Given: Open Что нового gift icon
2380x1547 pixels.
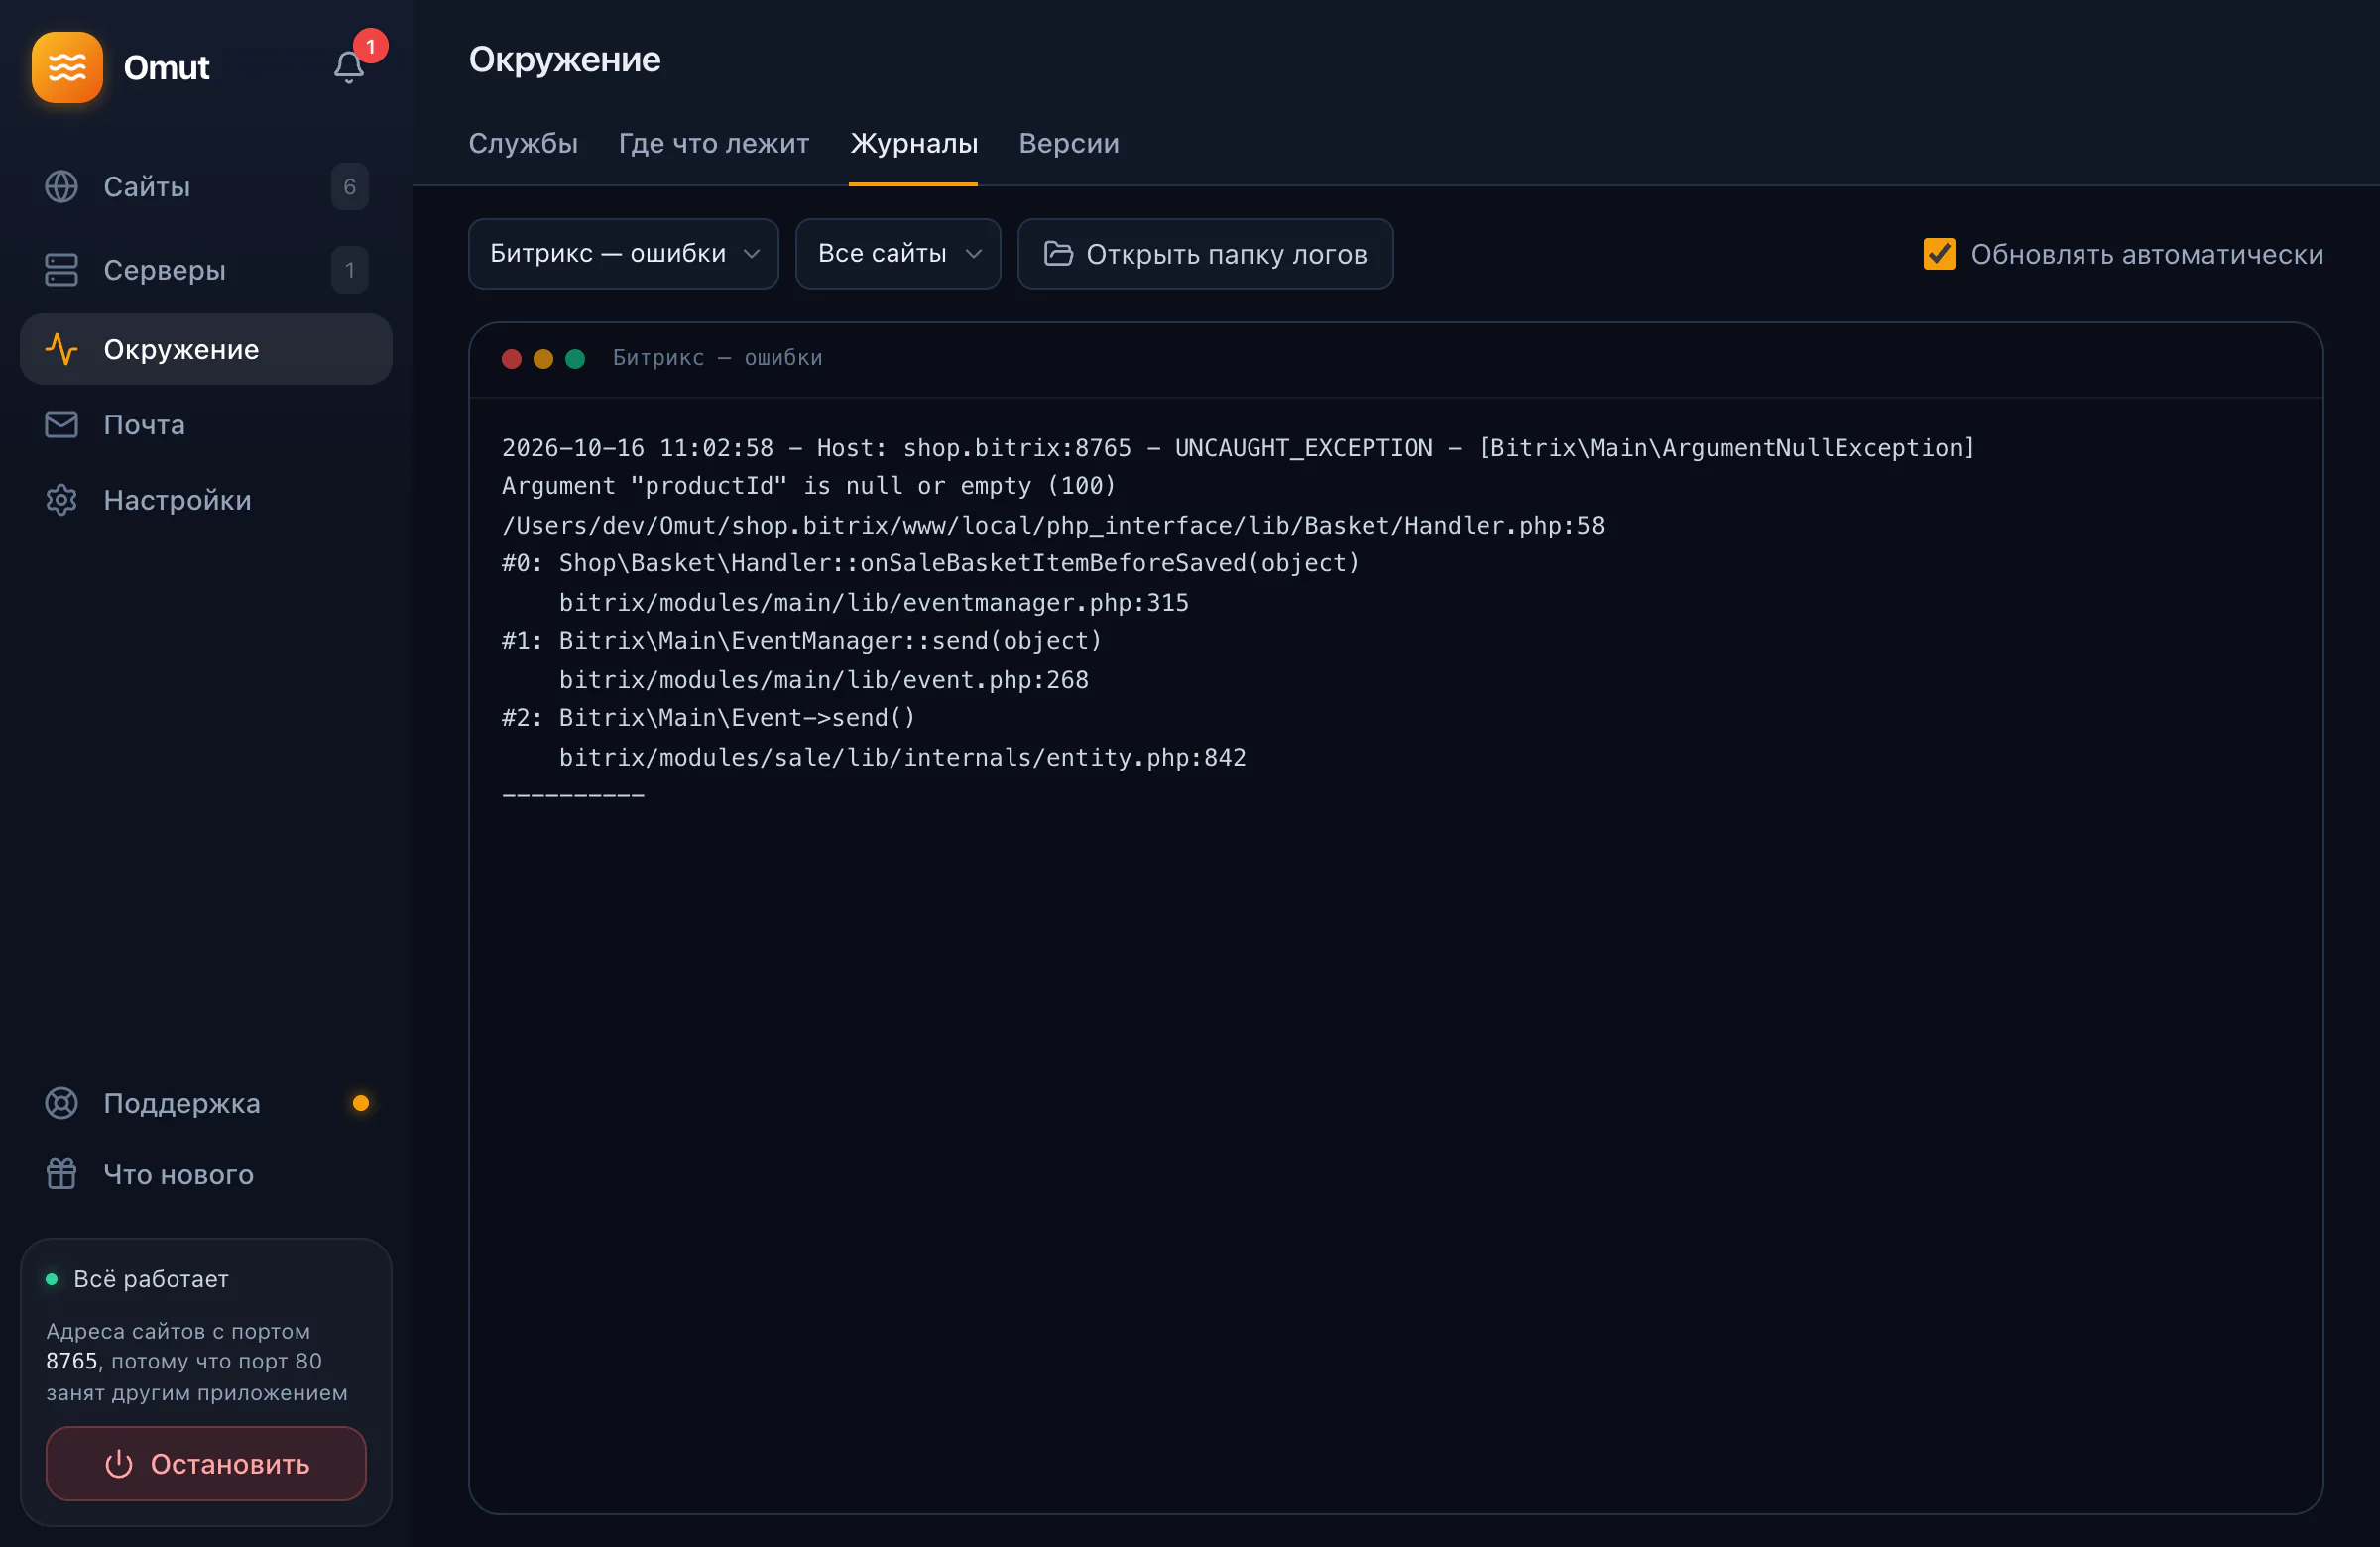Looking at the screenshot, I should point(61,1174).
